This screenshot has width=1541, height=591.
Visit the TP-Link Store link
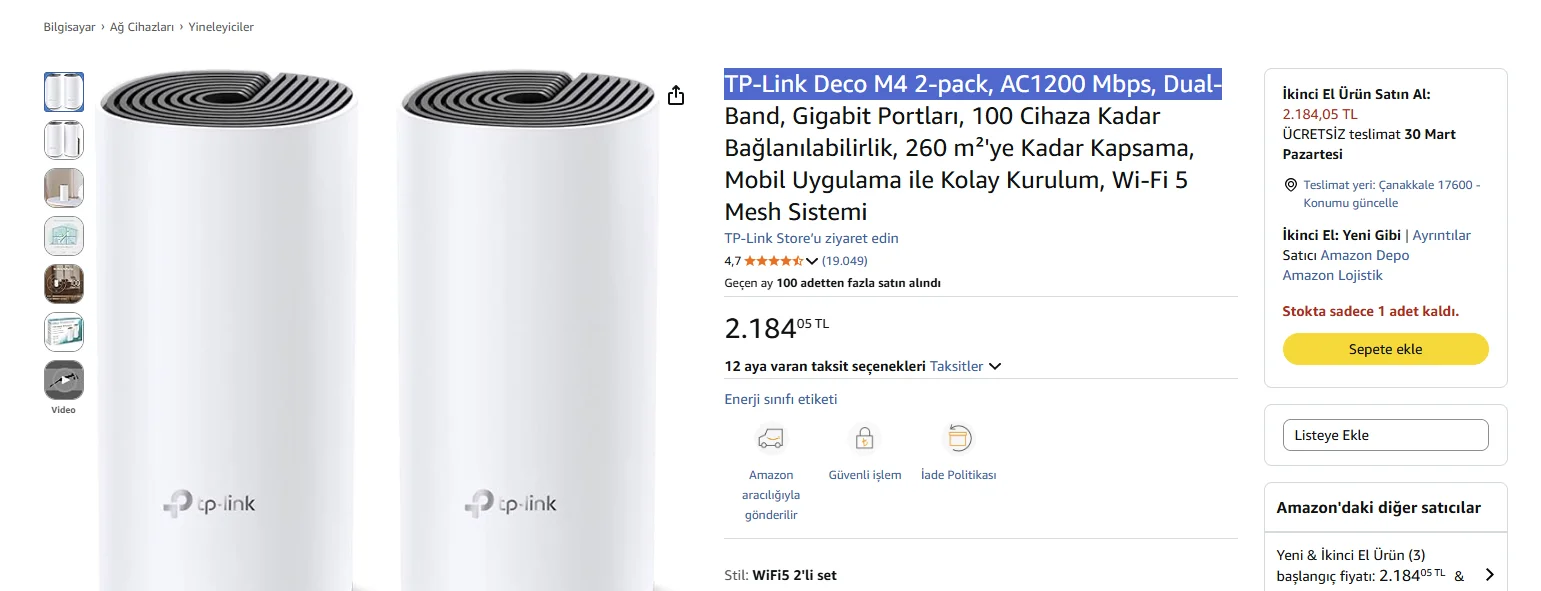click(x=811, y=238)
